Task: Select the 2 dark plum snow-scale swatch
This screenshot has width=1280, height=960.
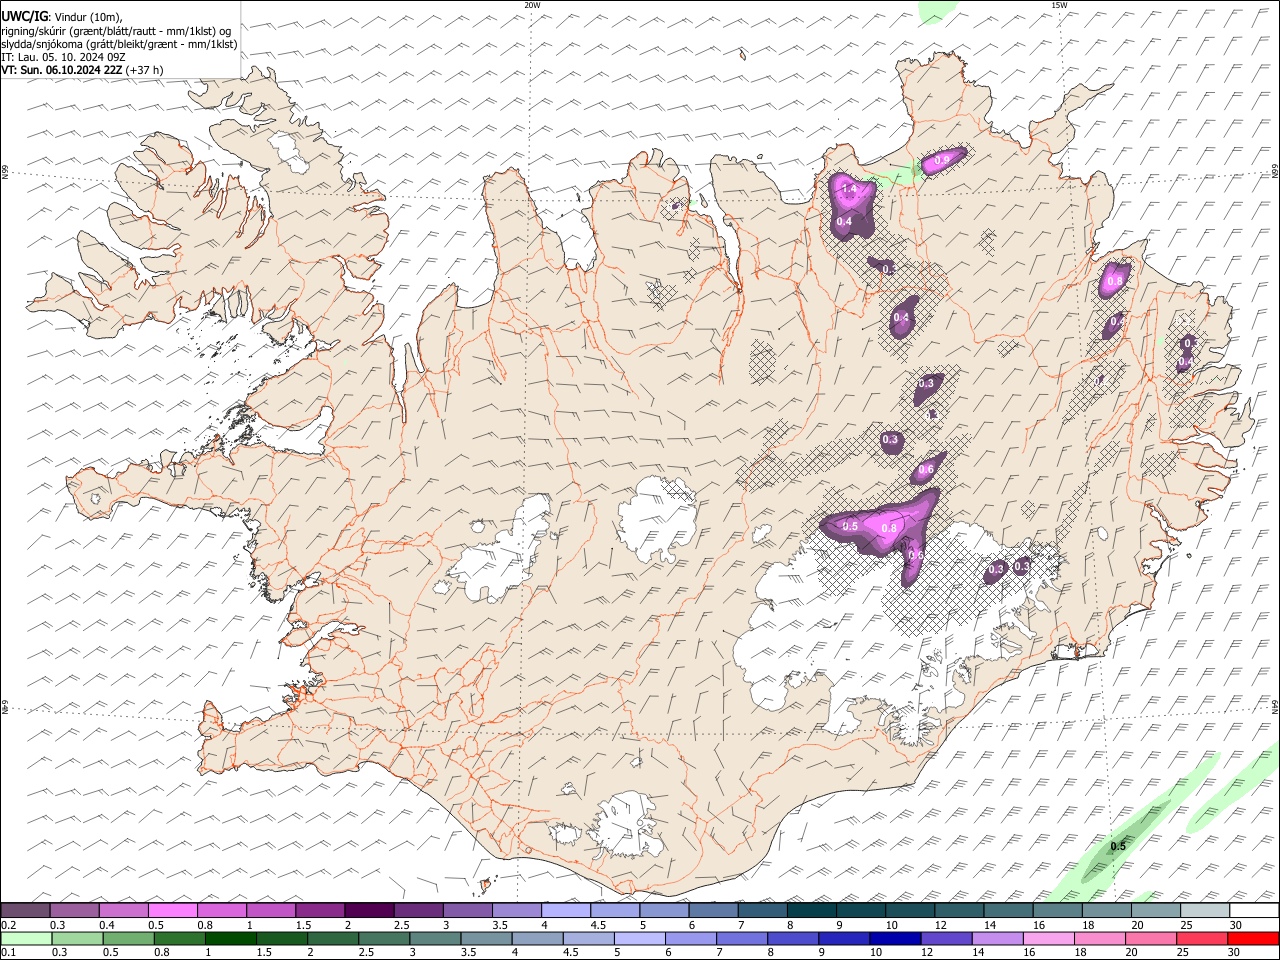Action: (x=369, y=910)
